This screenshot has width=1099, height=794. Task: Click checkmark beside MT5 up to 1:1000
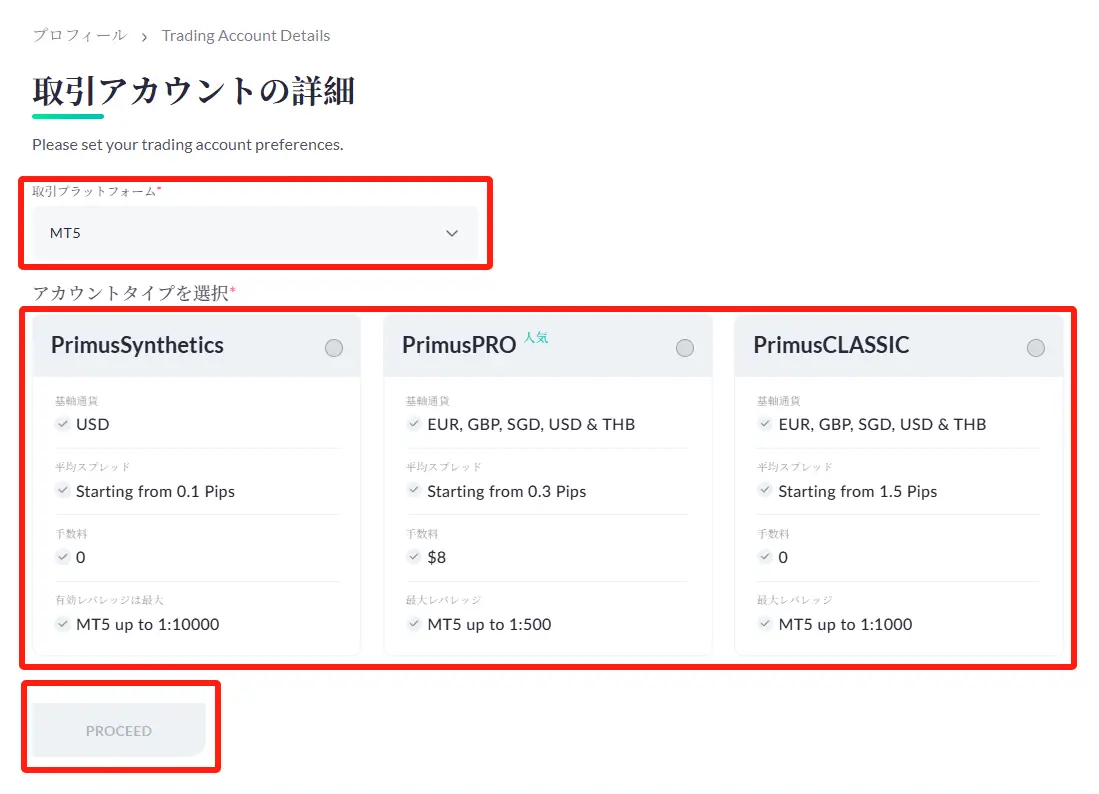tap(765, 624)
